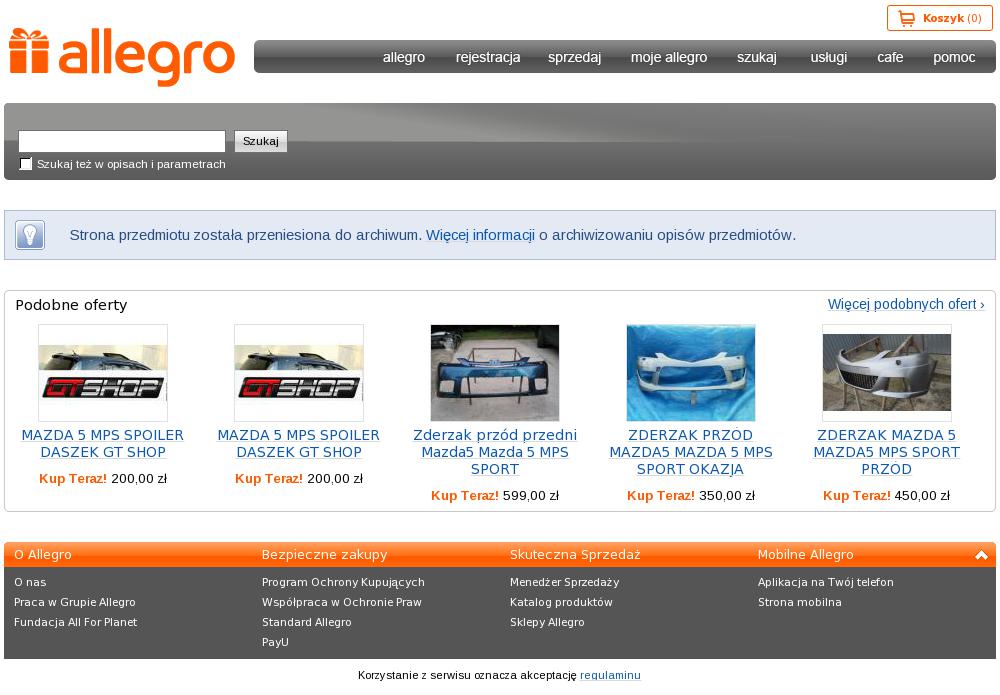The height and width of the screenshot is (695, 1000).
Task: Open Praca w Grupie Allegro link
Action: click(x=75, y=602)
